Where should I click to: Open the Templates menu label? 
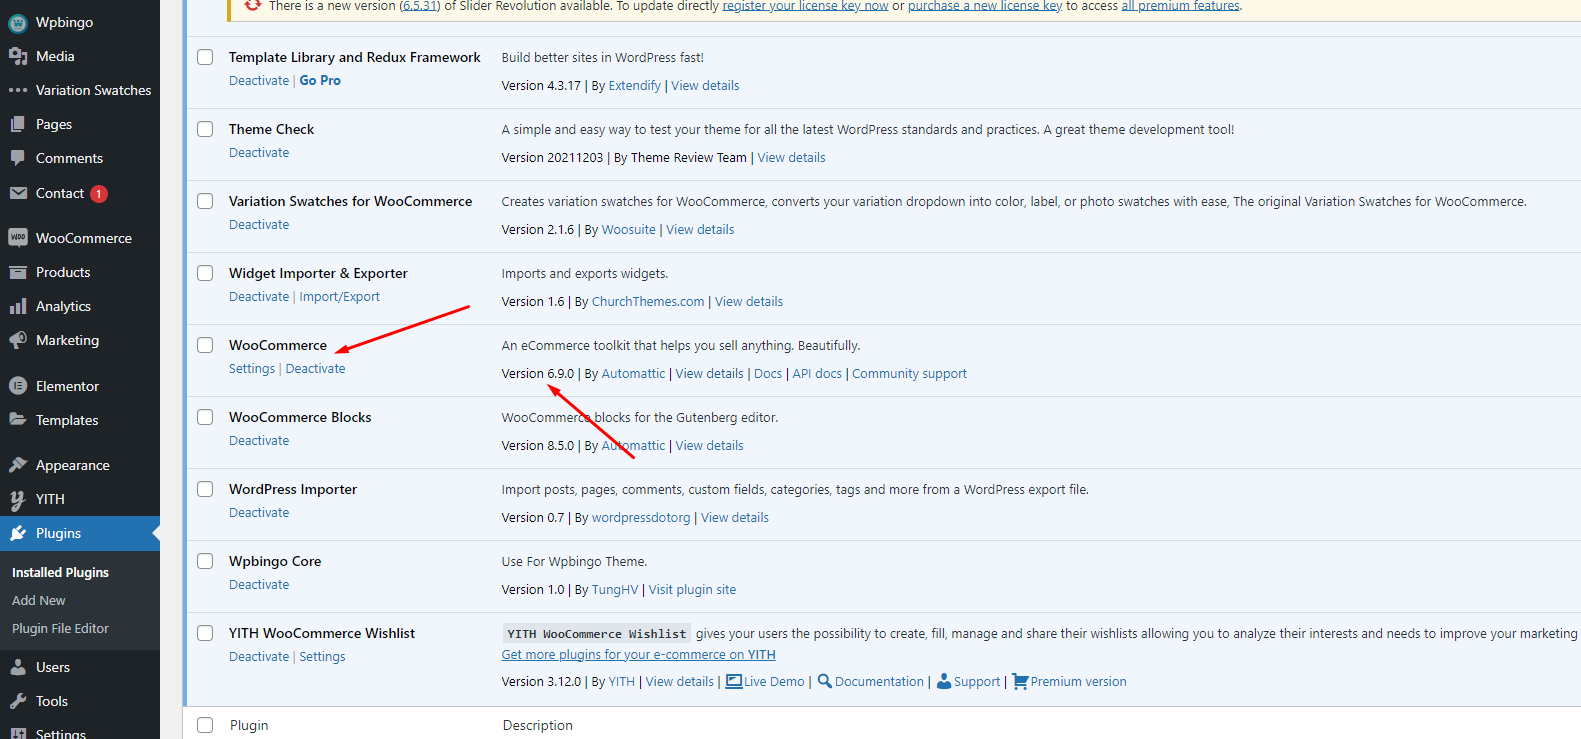point(67,420)
